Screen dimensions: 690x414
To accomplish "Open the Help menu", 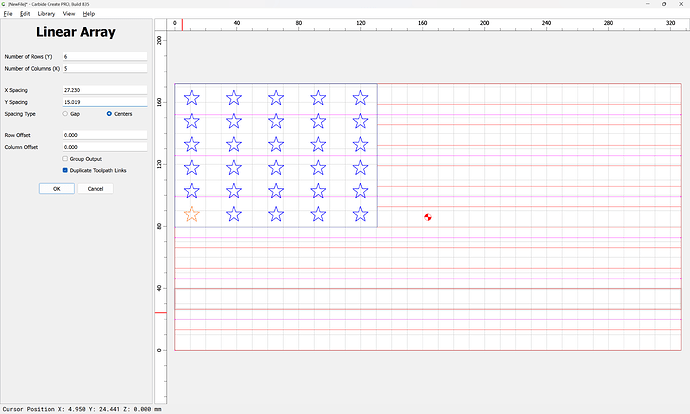I will [x=88, y=14].
